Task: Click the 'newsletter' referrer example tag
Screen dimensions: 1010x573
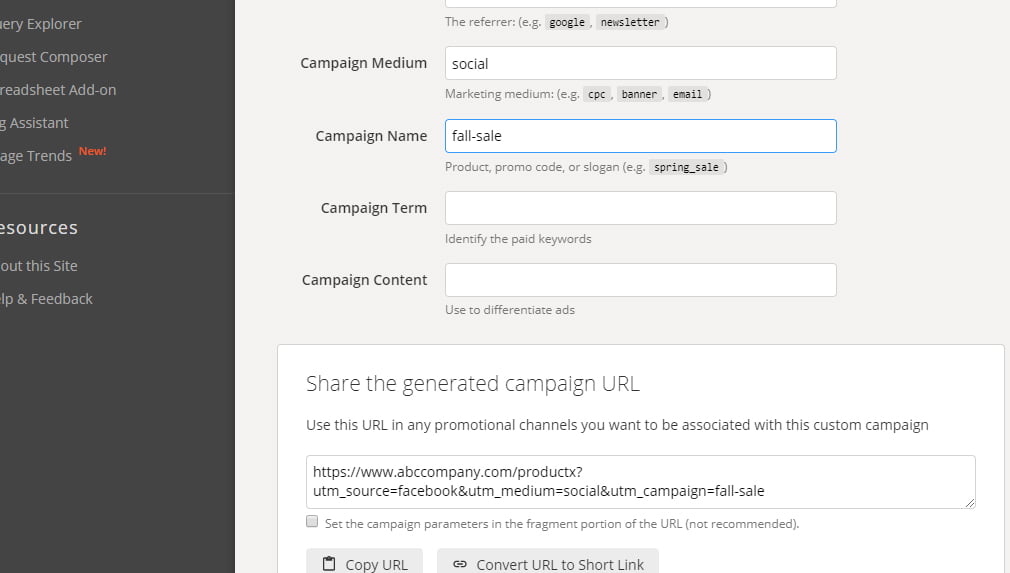Action: click(x=630, y=23)
